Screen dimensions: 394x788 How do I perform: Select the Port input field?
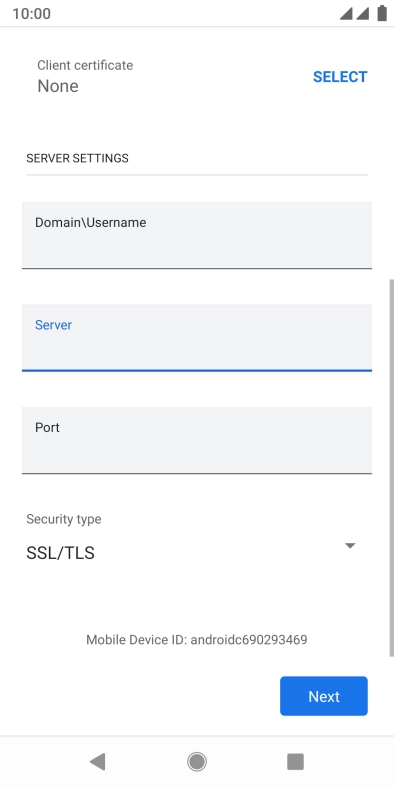197,440
